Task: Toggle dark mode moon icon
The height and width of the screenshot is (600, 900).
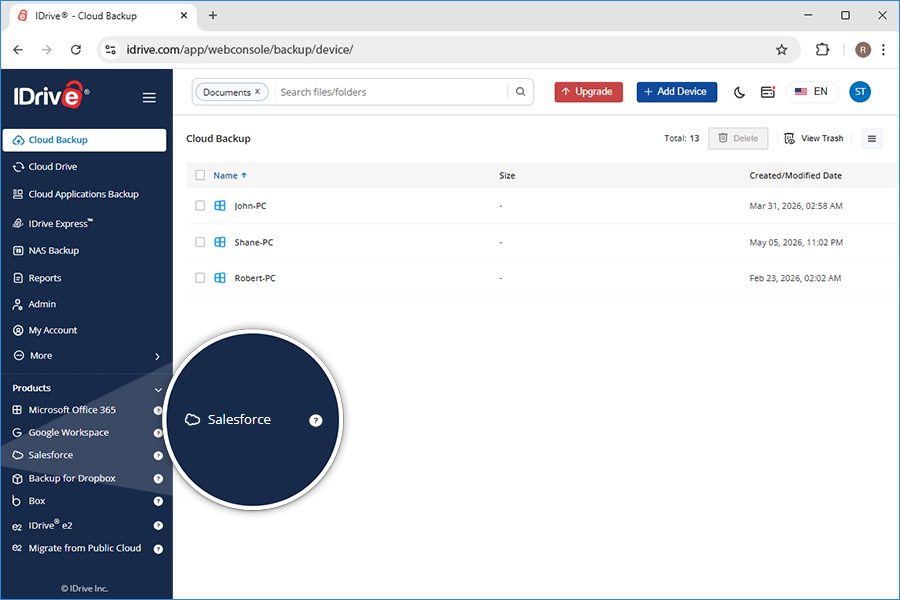Action: [739, 92]
